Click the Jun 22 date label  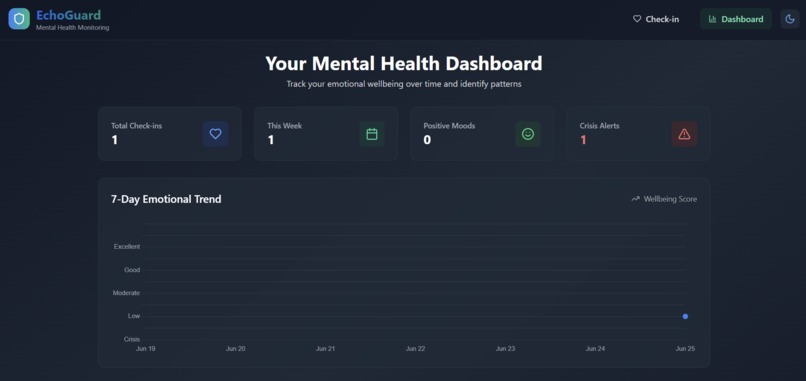415,349
